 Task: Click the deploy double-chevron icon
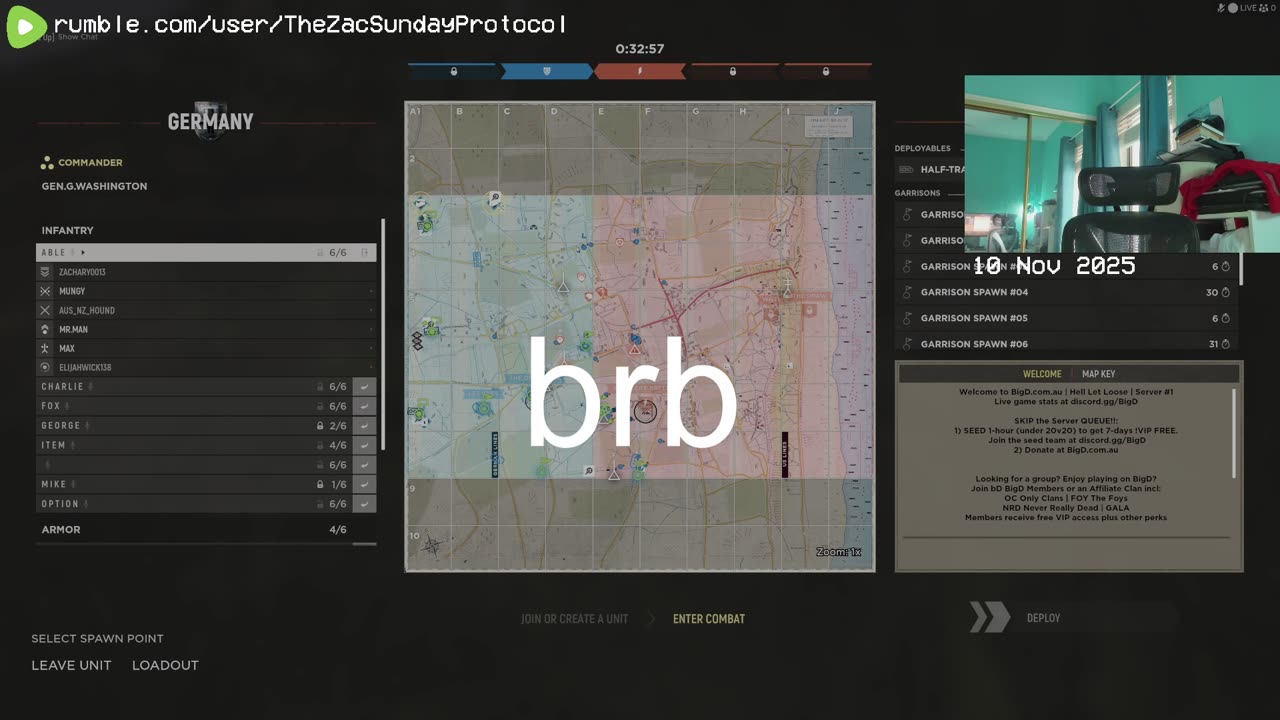tap(989, 618)
